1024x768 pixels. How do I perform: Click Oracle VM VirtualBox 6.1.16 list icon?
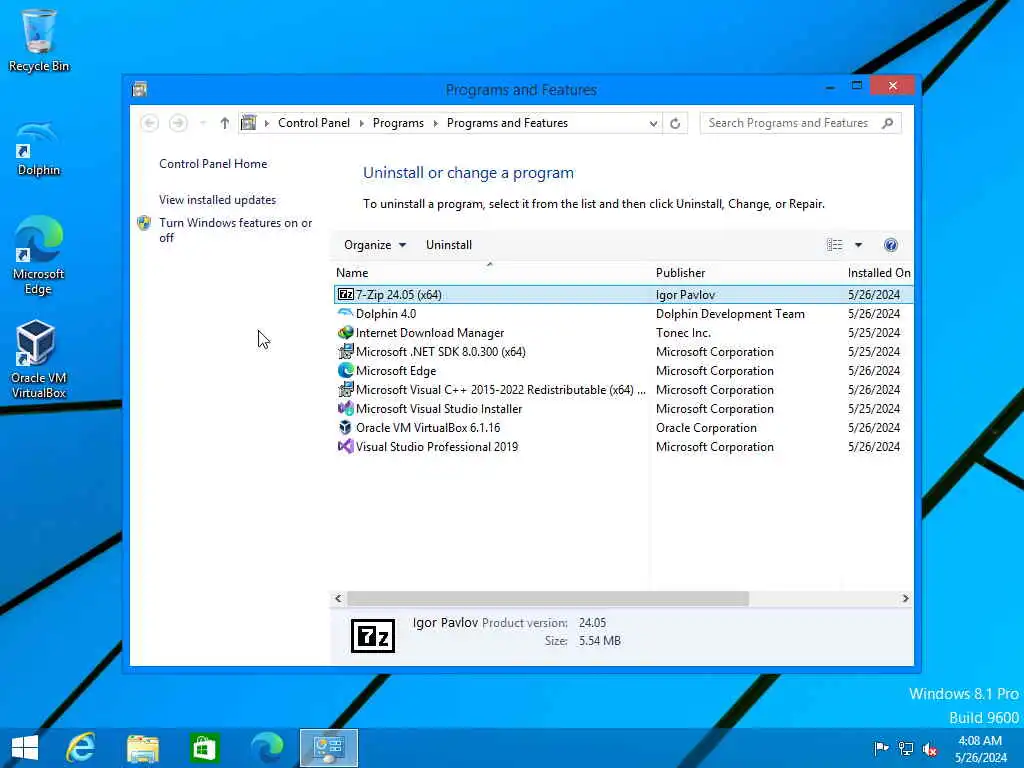pos(345,427)
